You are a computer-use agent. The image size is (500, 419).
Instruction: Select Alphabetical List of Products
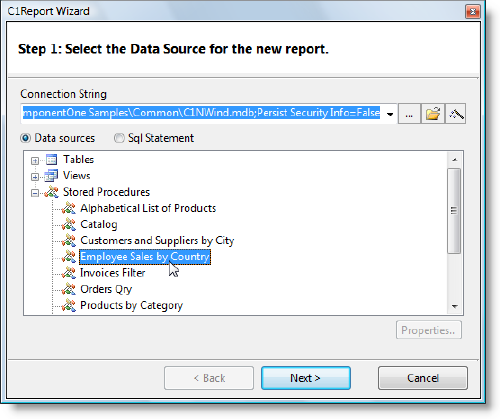click(148, 208)
